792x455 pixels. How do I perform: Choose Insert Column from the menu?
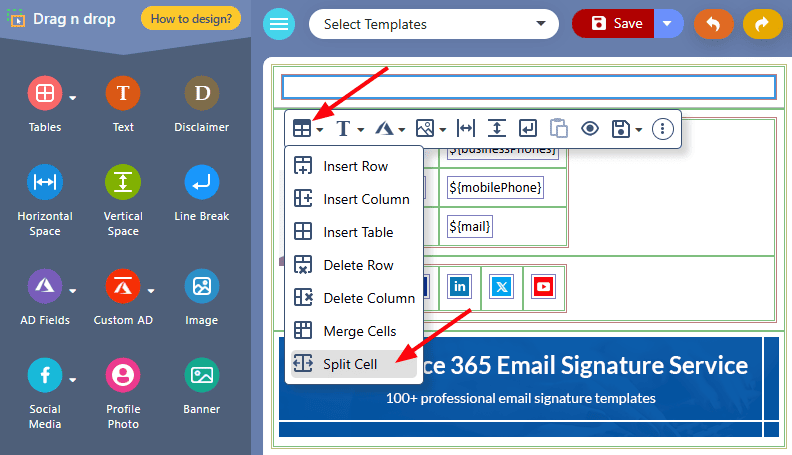coord(354,199)
